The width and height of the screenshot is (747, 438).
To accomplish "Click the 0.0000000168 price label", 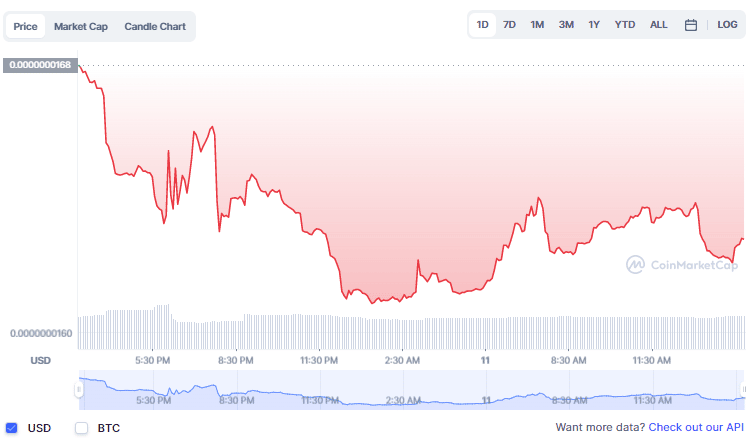I will (x=40, y=65).
